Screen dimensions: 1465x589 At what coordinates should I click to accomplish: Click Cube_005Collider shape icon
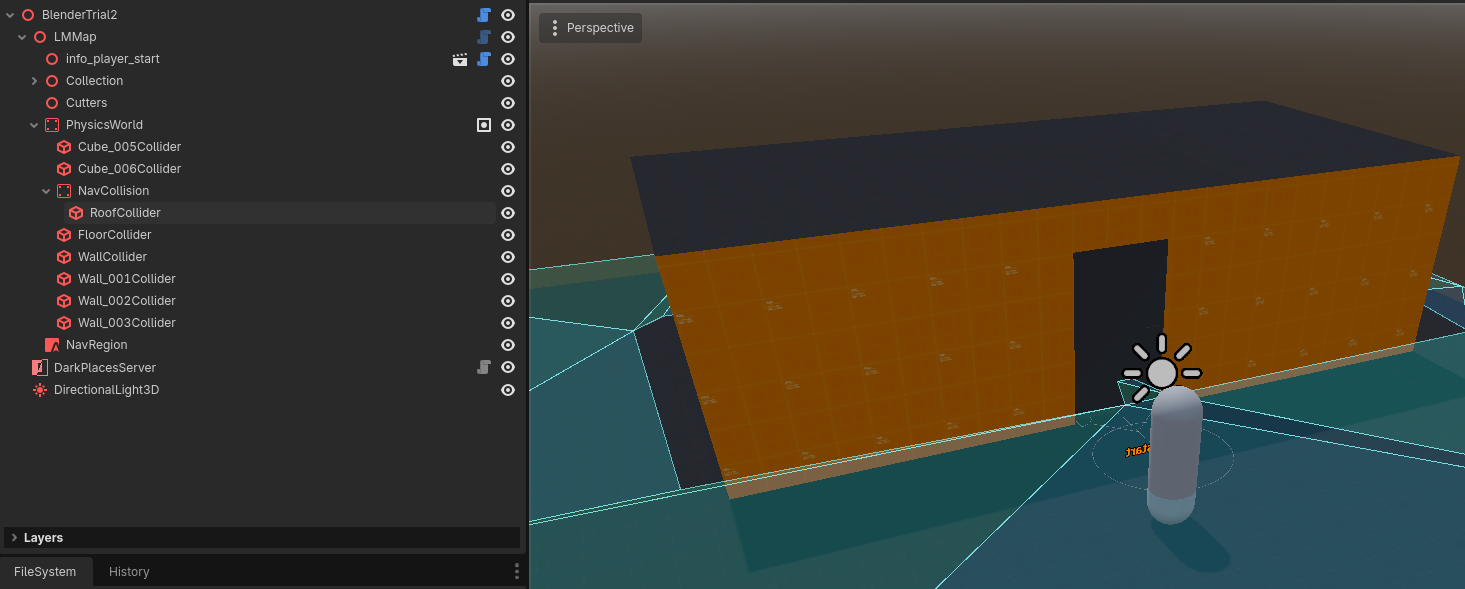[x=64, y=147]
